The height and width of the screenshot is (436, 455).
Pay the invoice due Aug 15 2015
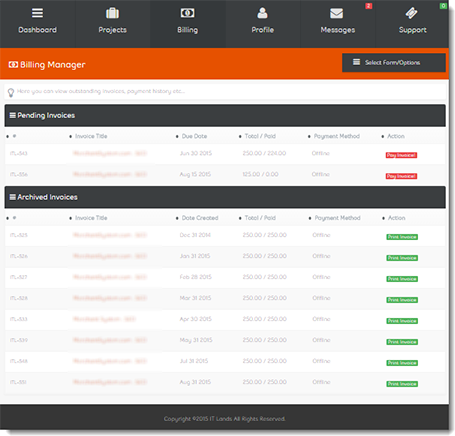[x=401, y=176]
